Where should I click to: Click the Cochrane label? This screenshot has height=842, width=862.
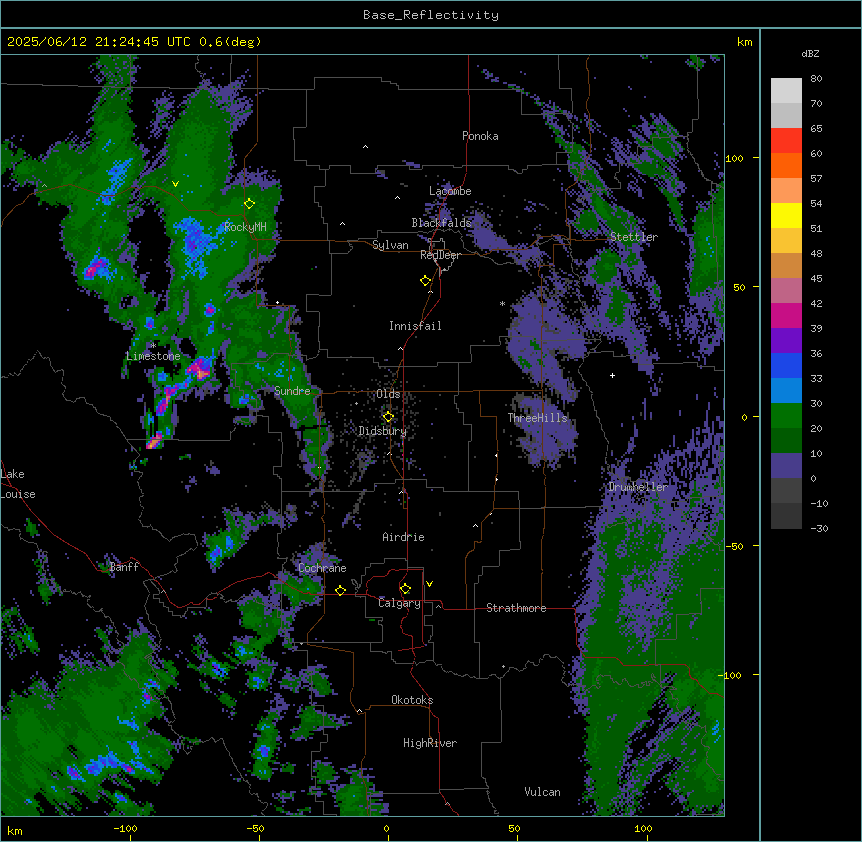click(322, 568)
